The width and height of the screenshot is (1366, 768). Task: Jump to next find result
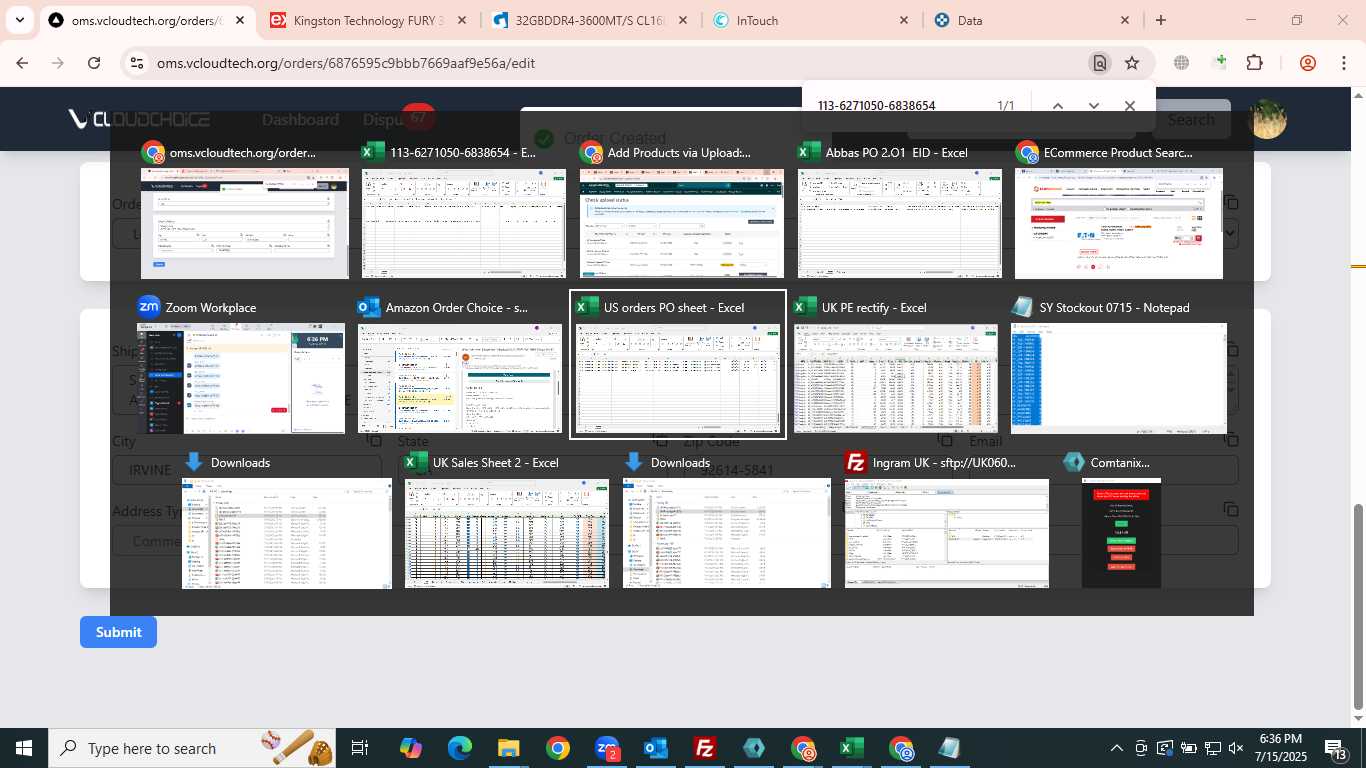[x=1093, y=106]
